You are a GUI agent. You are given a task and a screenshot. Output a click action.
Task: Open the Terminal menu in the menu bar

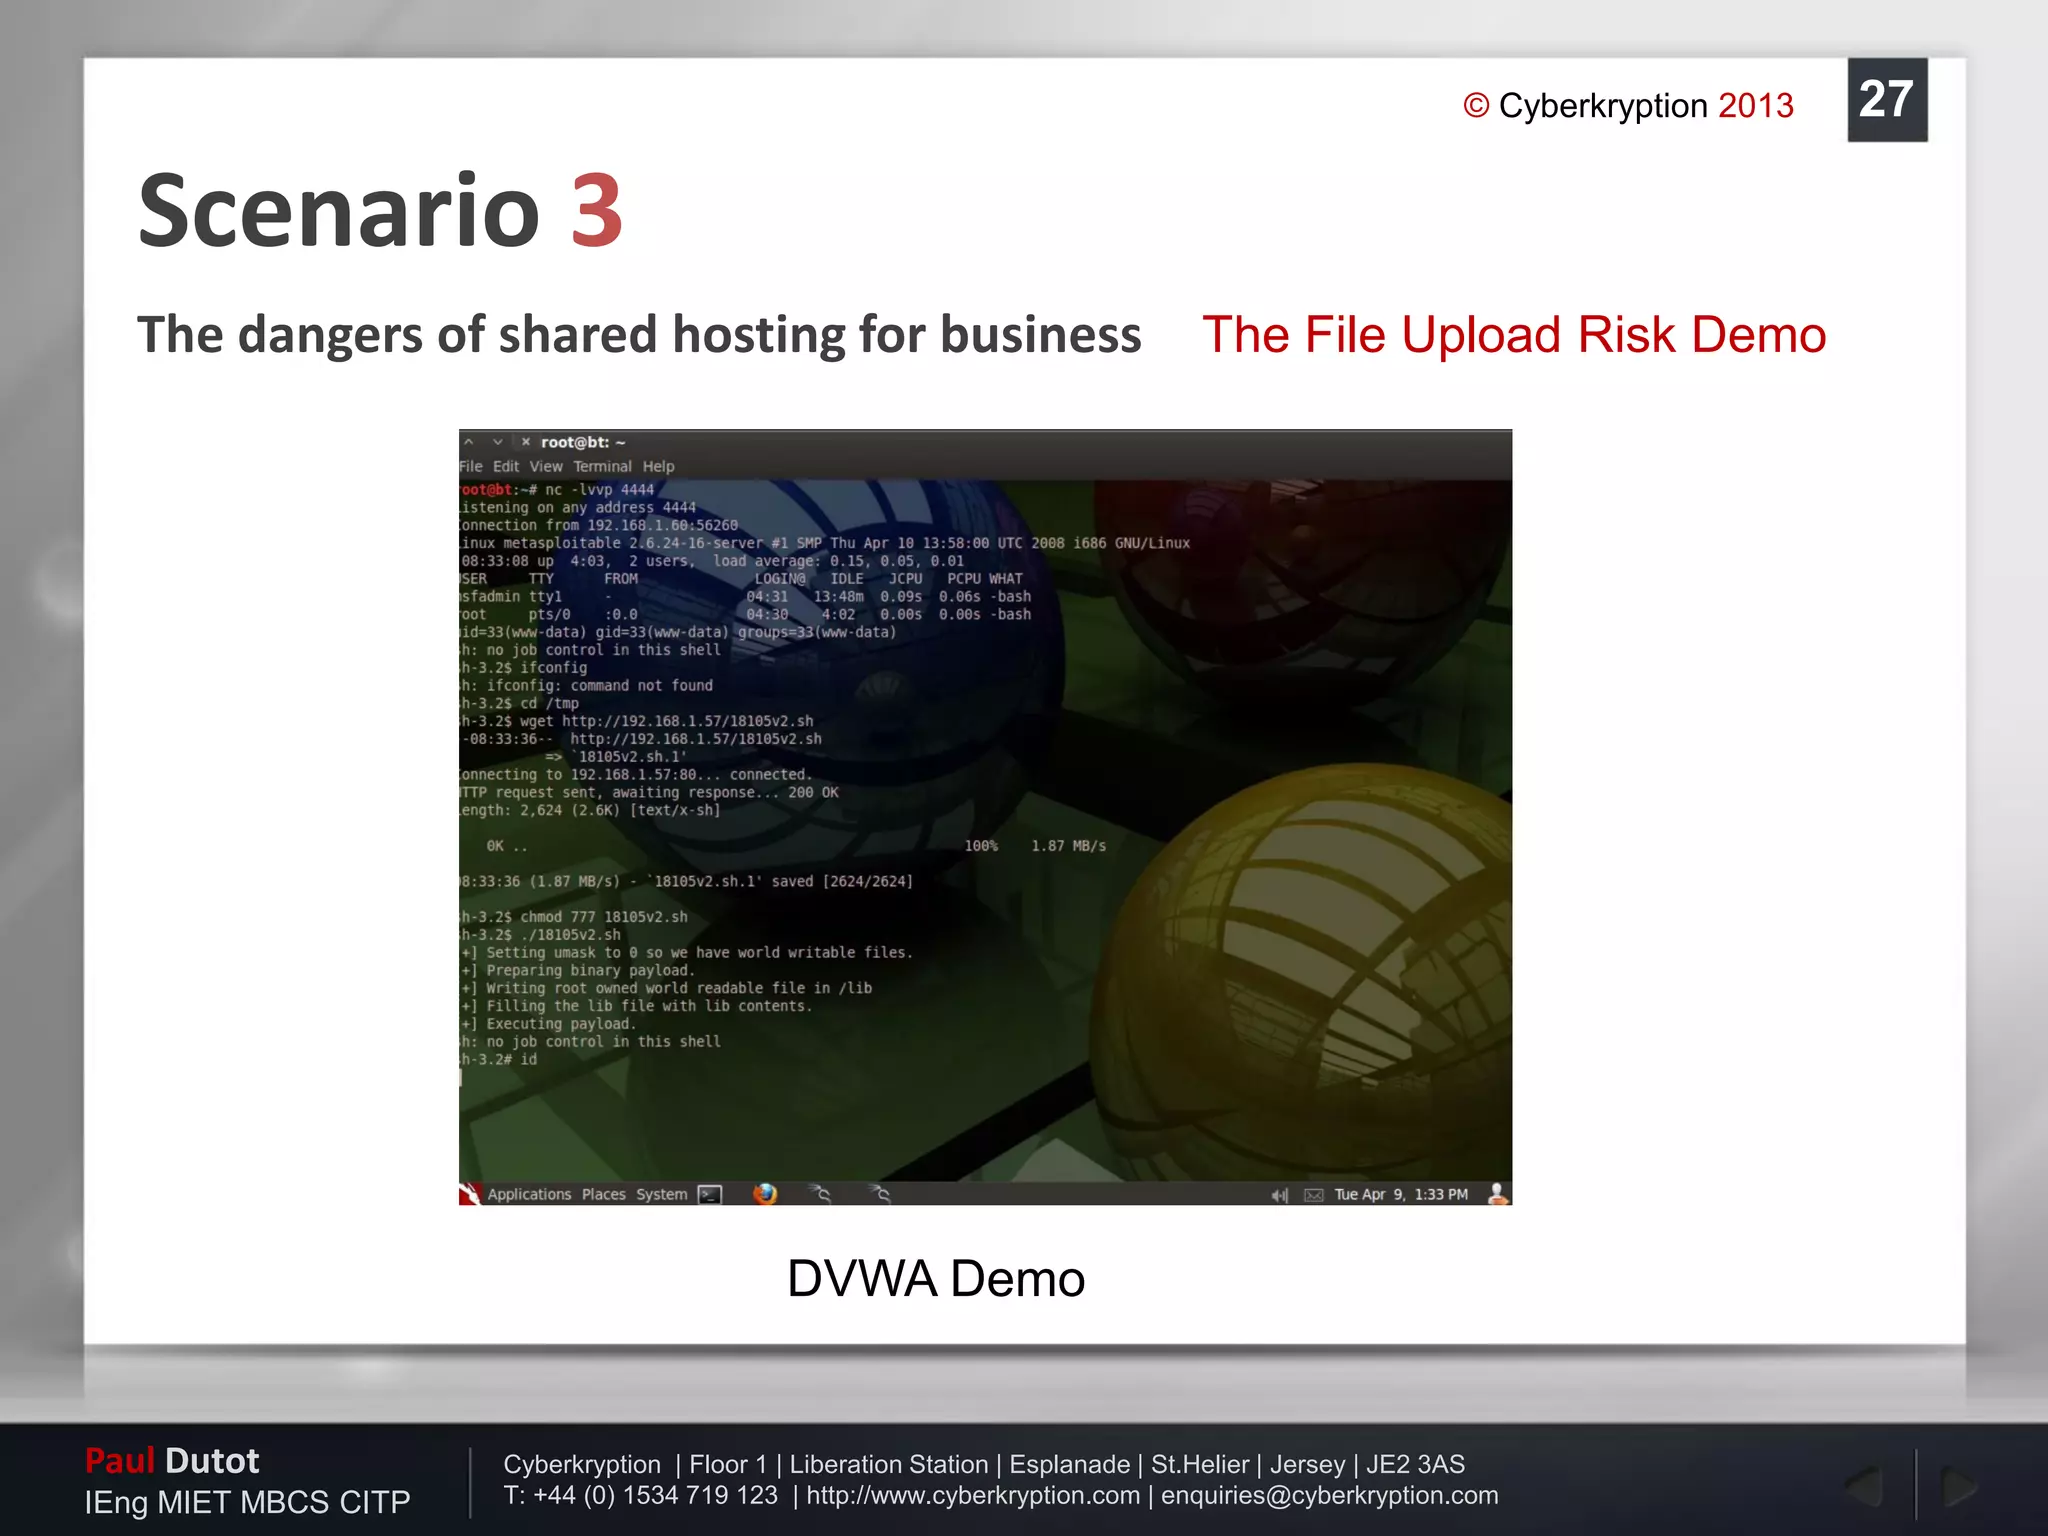602,466
